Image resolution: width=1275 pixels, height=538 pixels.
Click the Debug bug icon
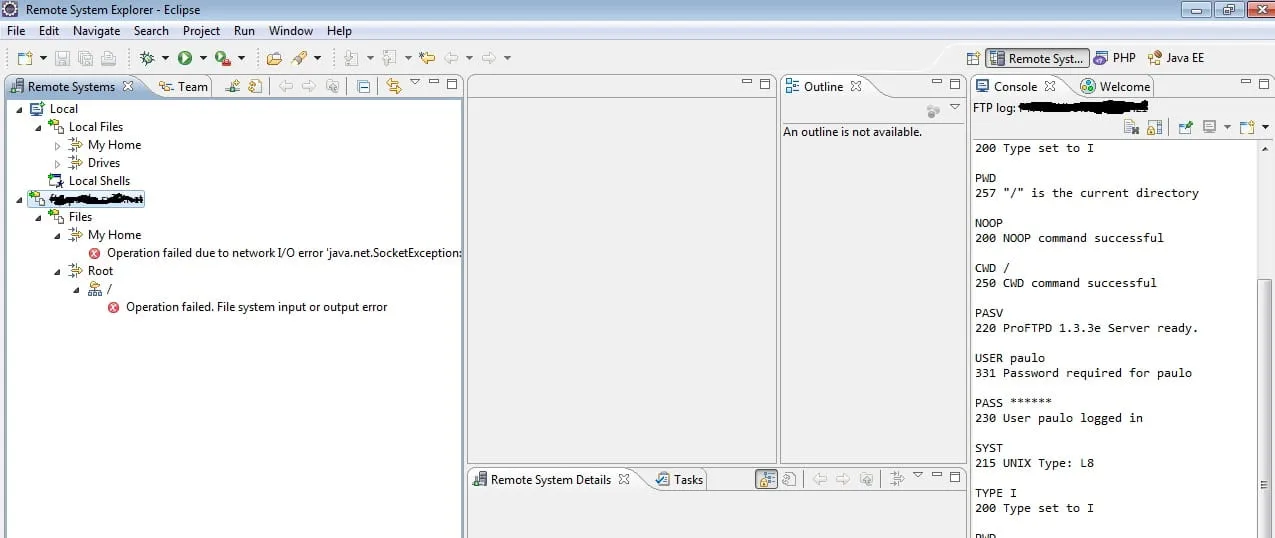[147, 58]
